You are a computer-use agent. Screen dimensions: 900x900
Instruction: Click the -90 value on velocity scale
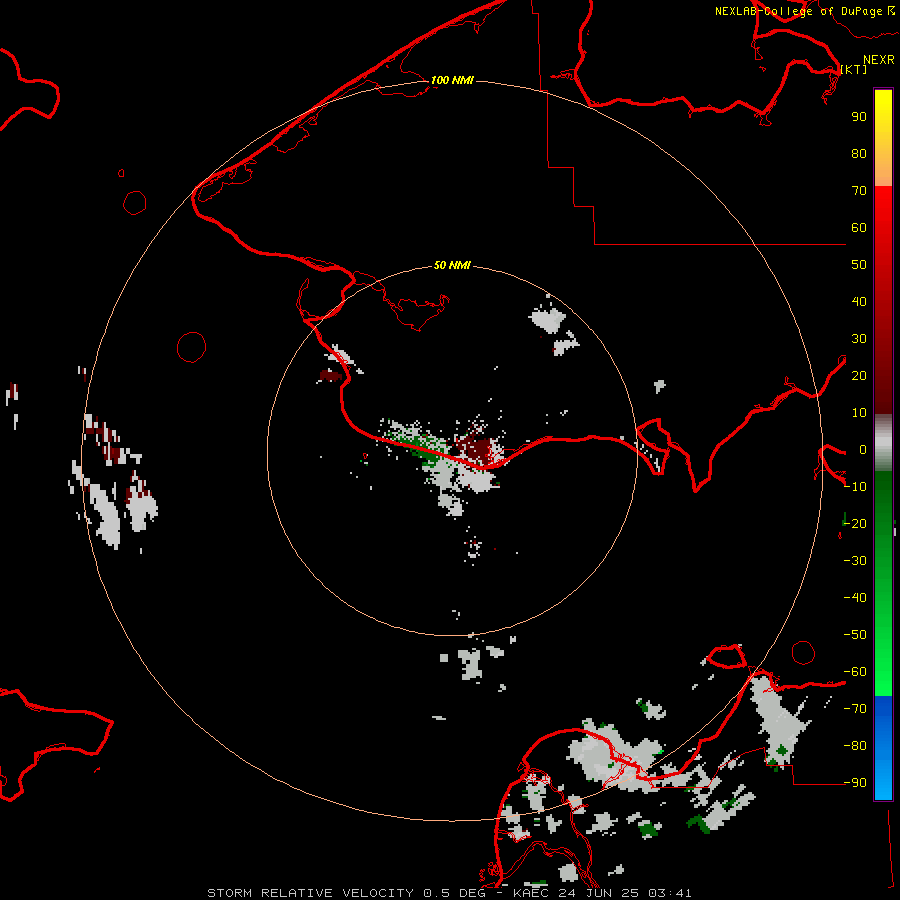coord(855,783)
